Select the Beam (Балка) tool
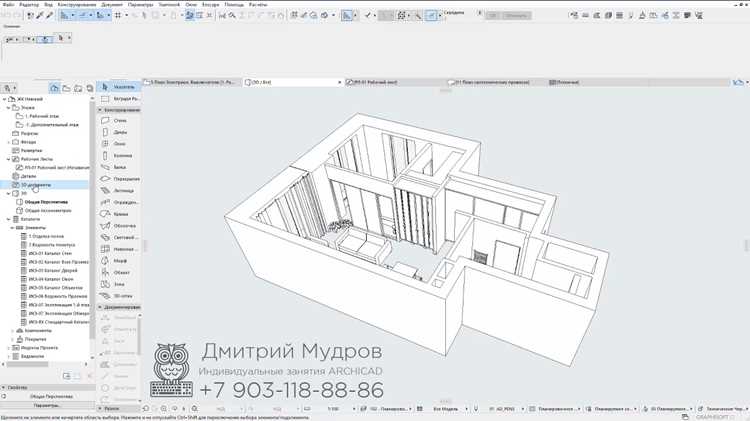Image resolution: width=750 pixels, height=421 pixels. [x=119, y=167]
